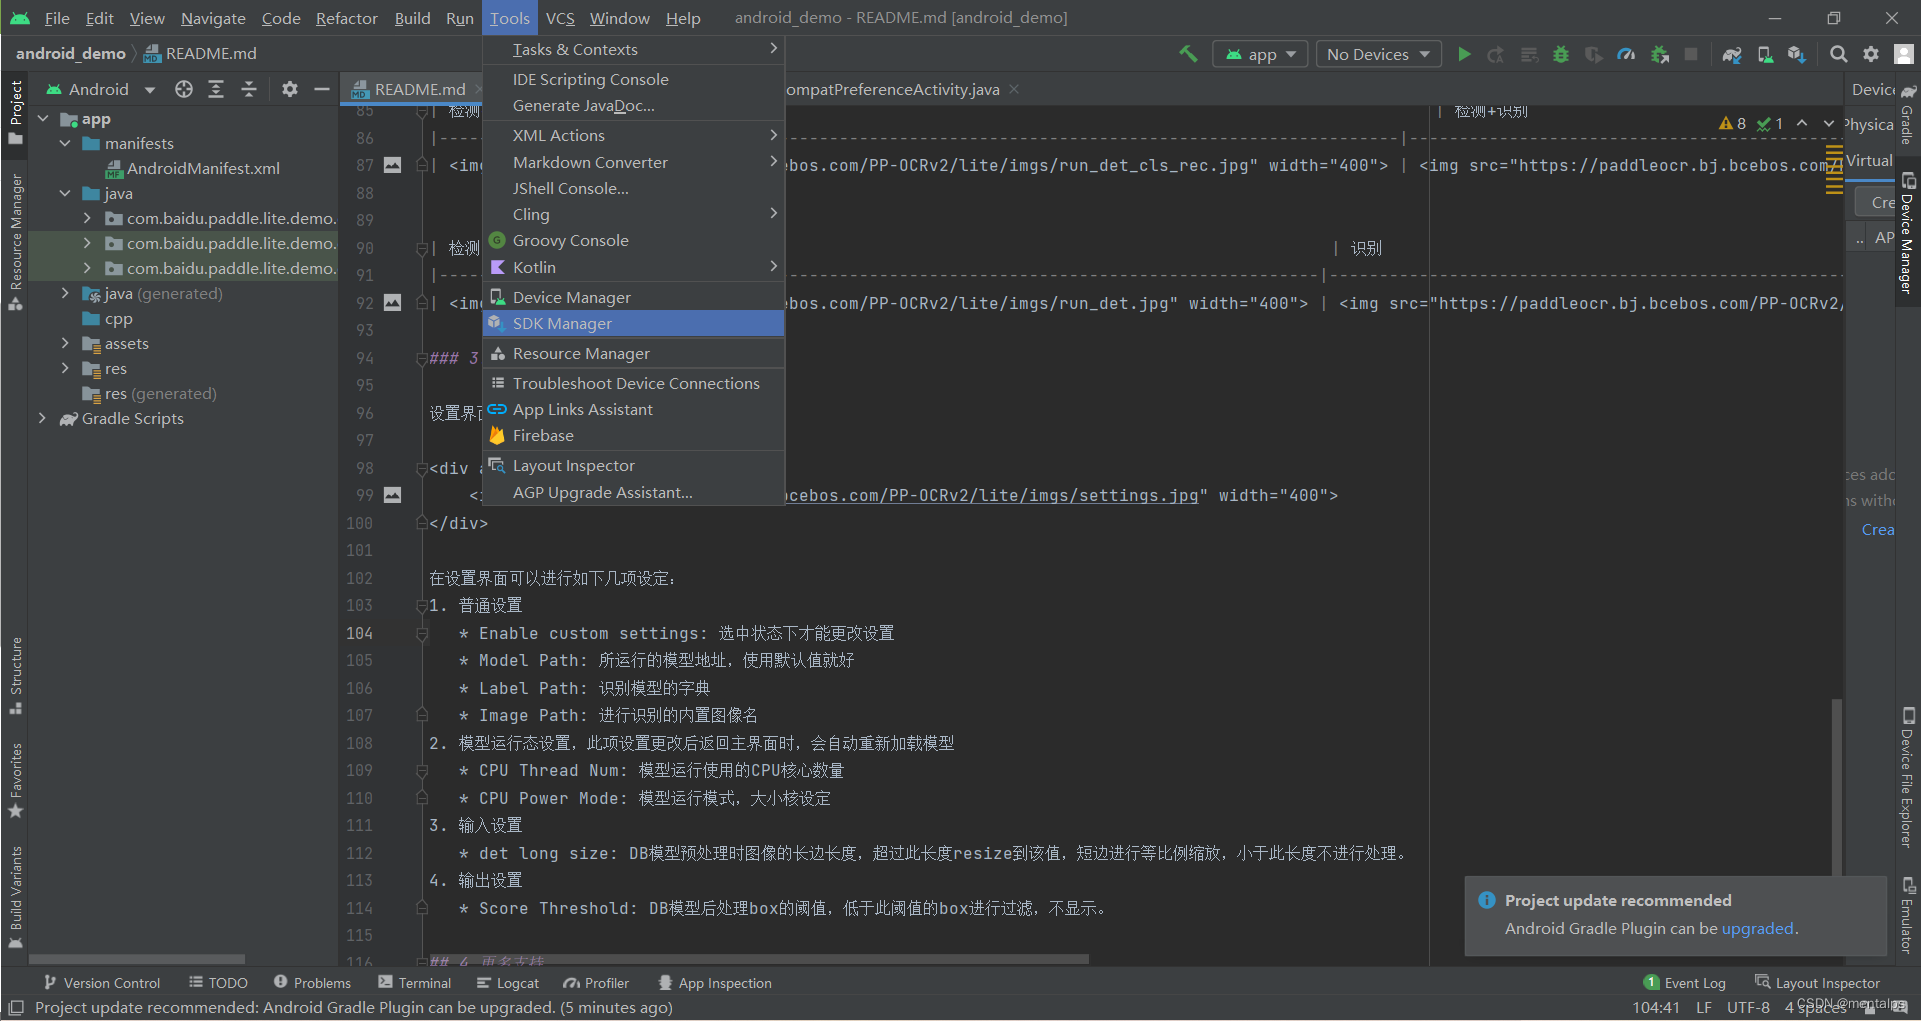Open the Resource Manager side tab

point(15,241)
